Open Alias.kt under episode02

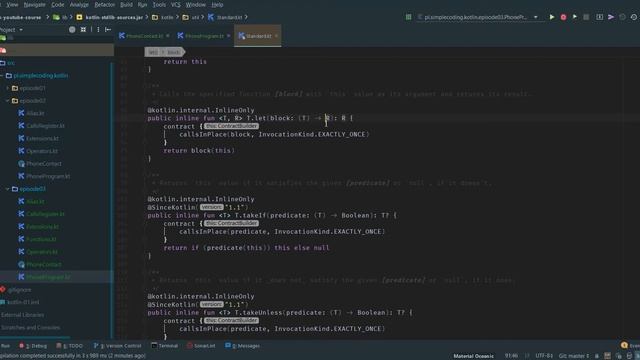[31, 113]
